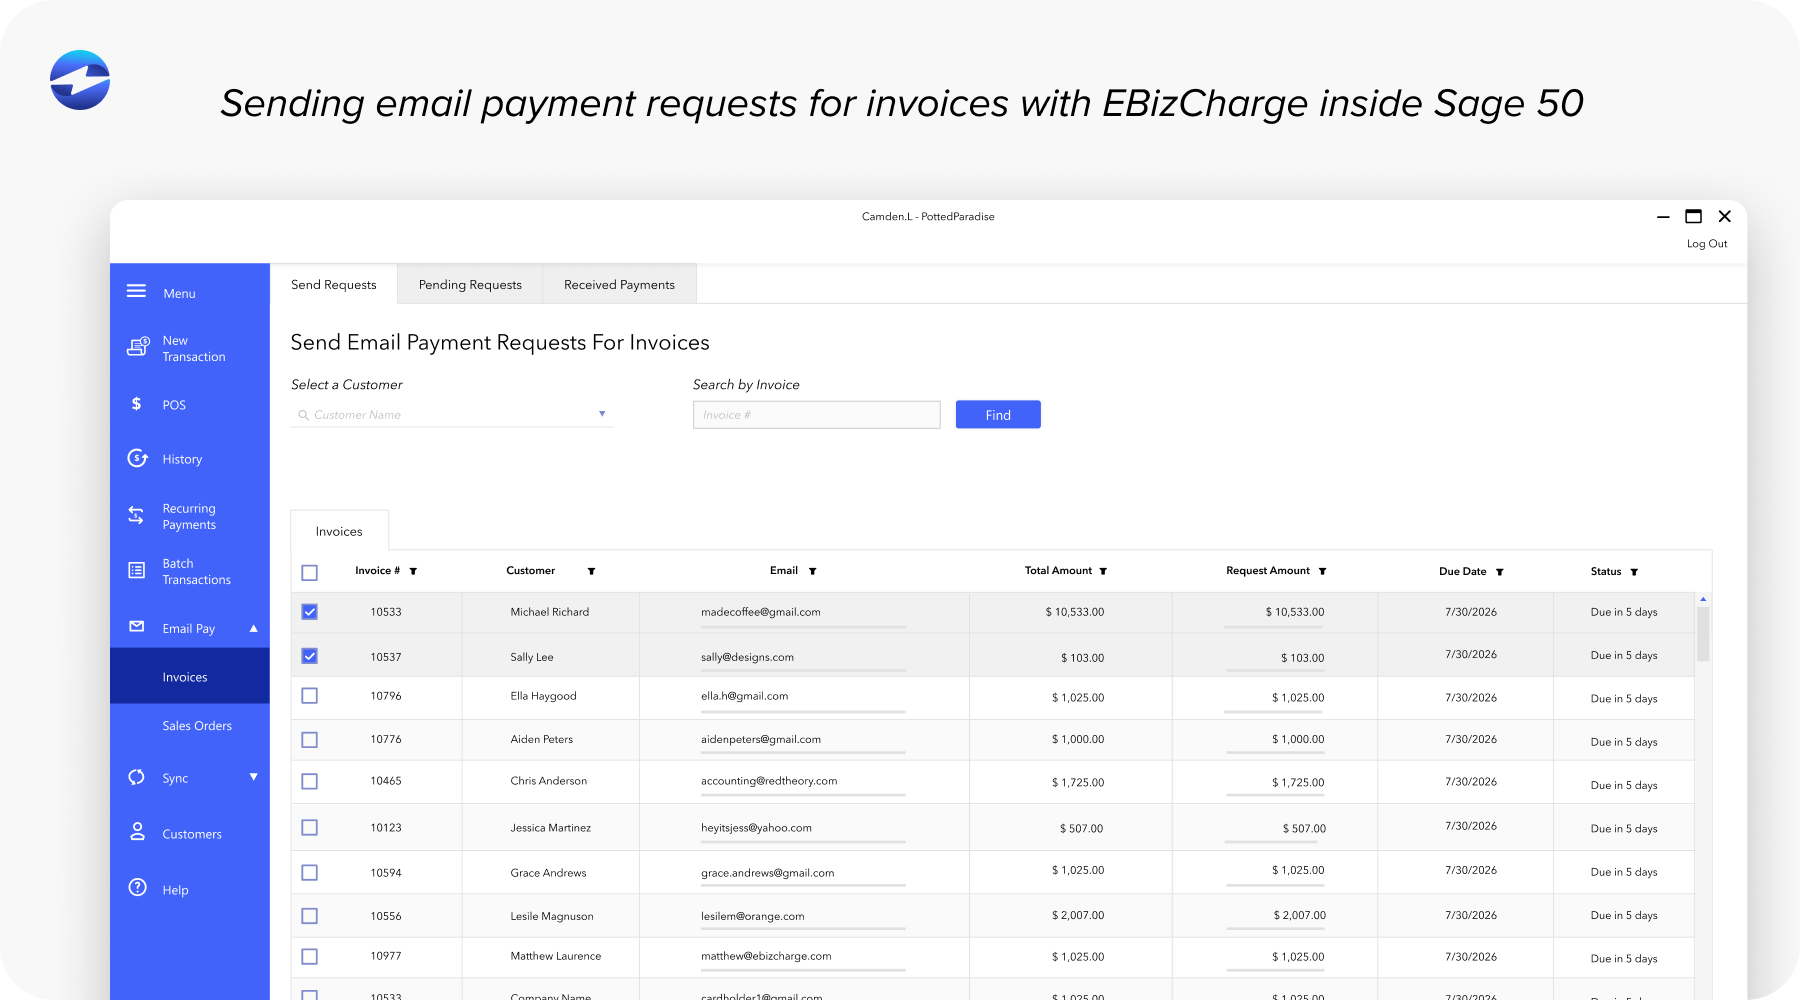The height and width of the screenshot is (1000, 1800).
Task: Edit email heyitsjess@yahoo.com field
Action: click(803, 831)
